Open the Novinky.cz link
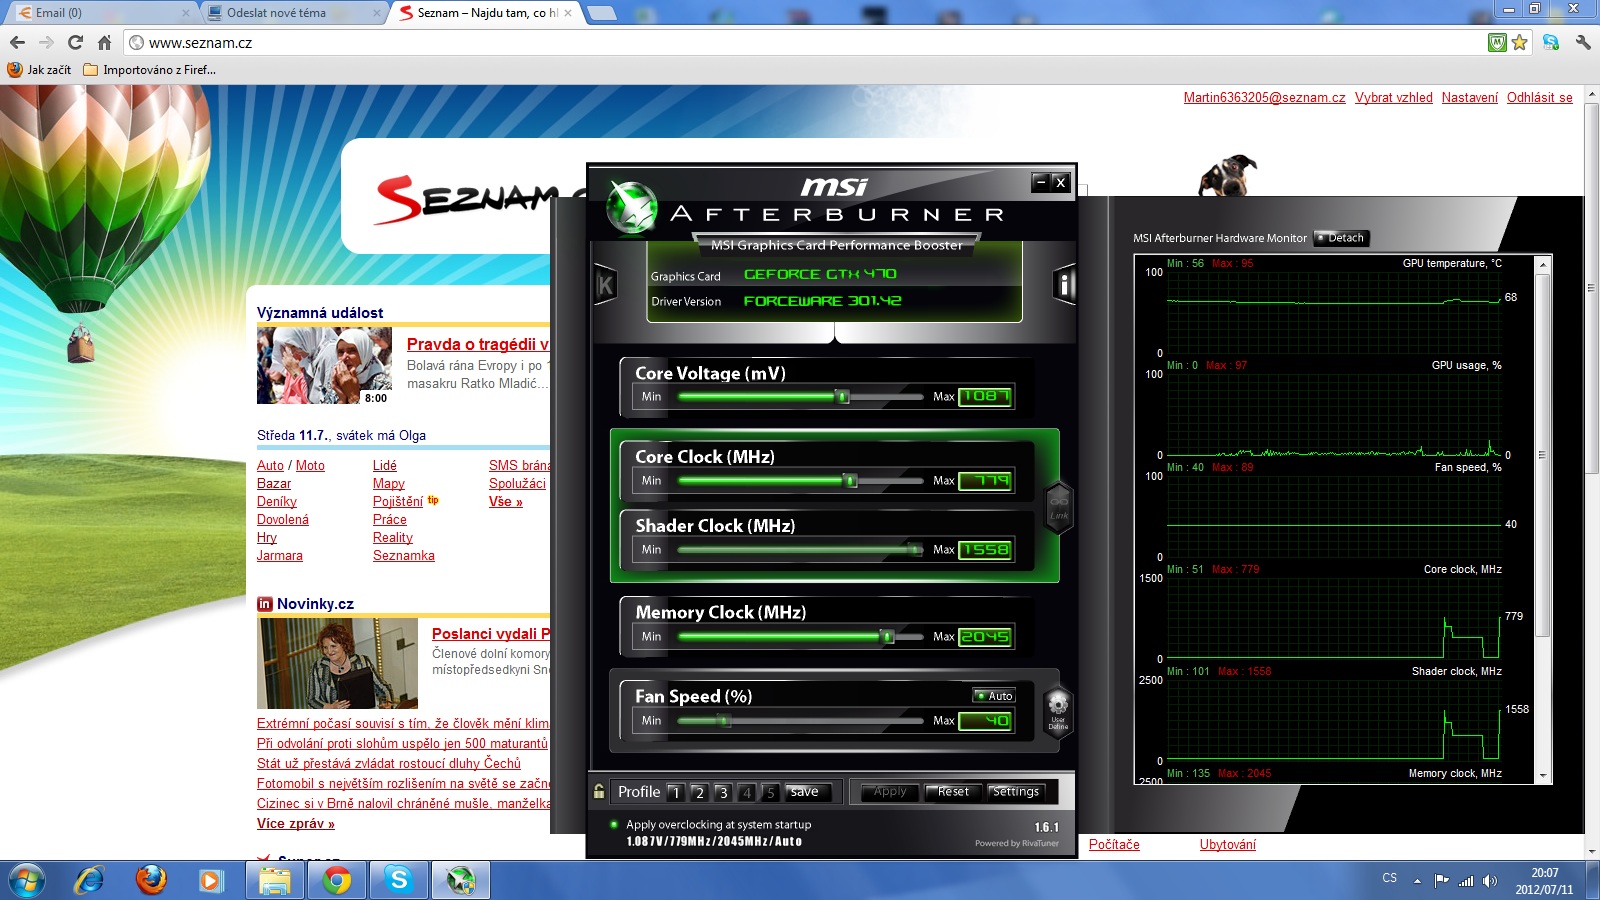1600x900 pixels. coord(315,604)
